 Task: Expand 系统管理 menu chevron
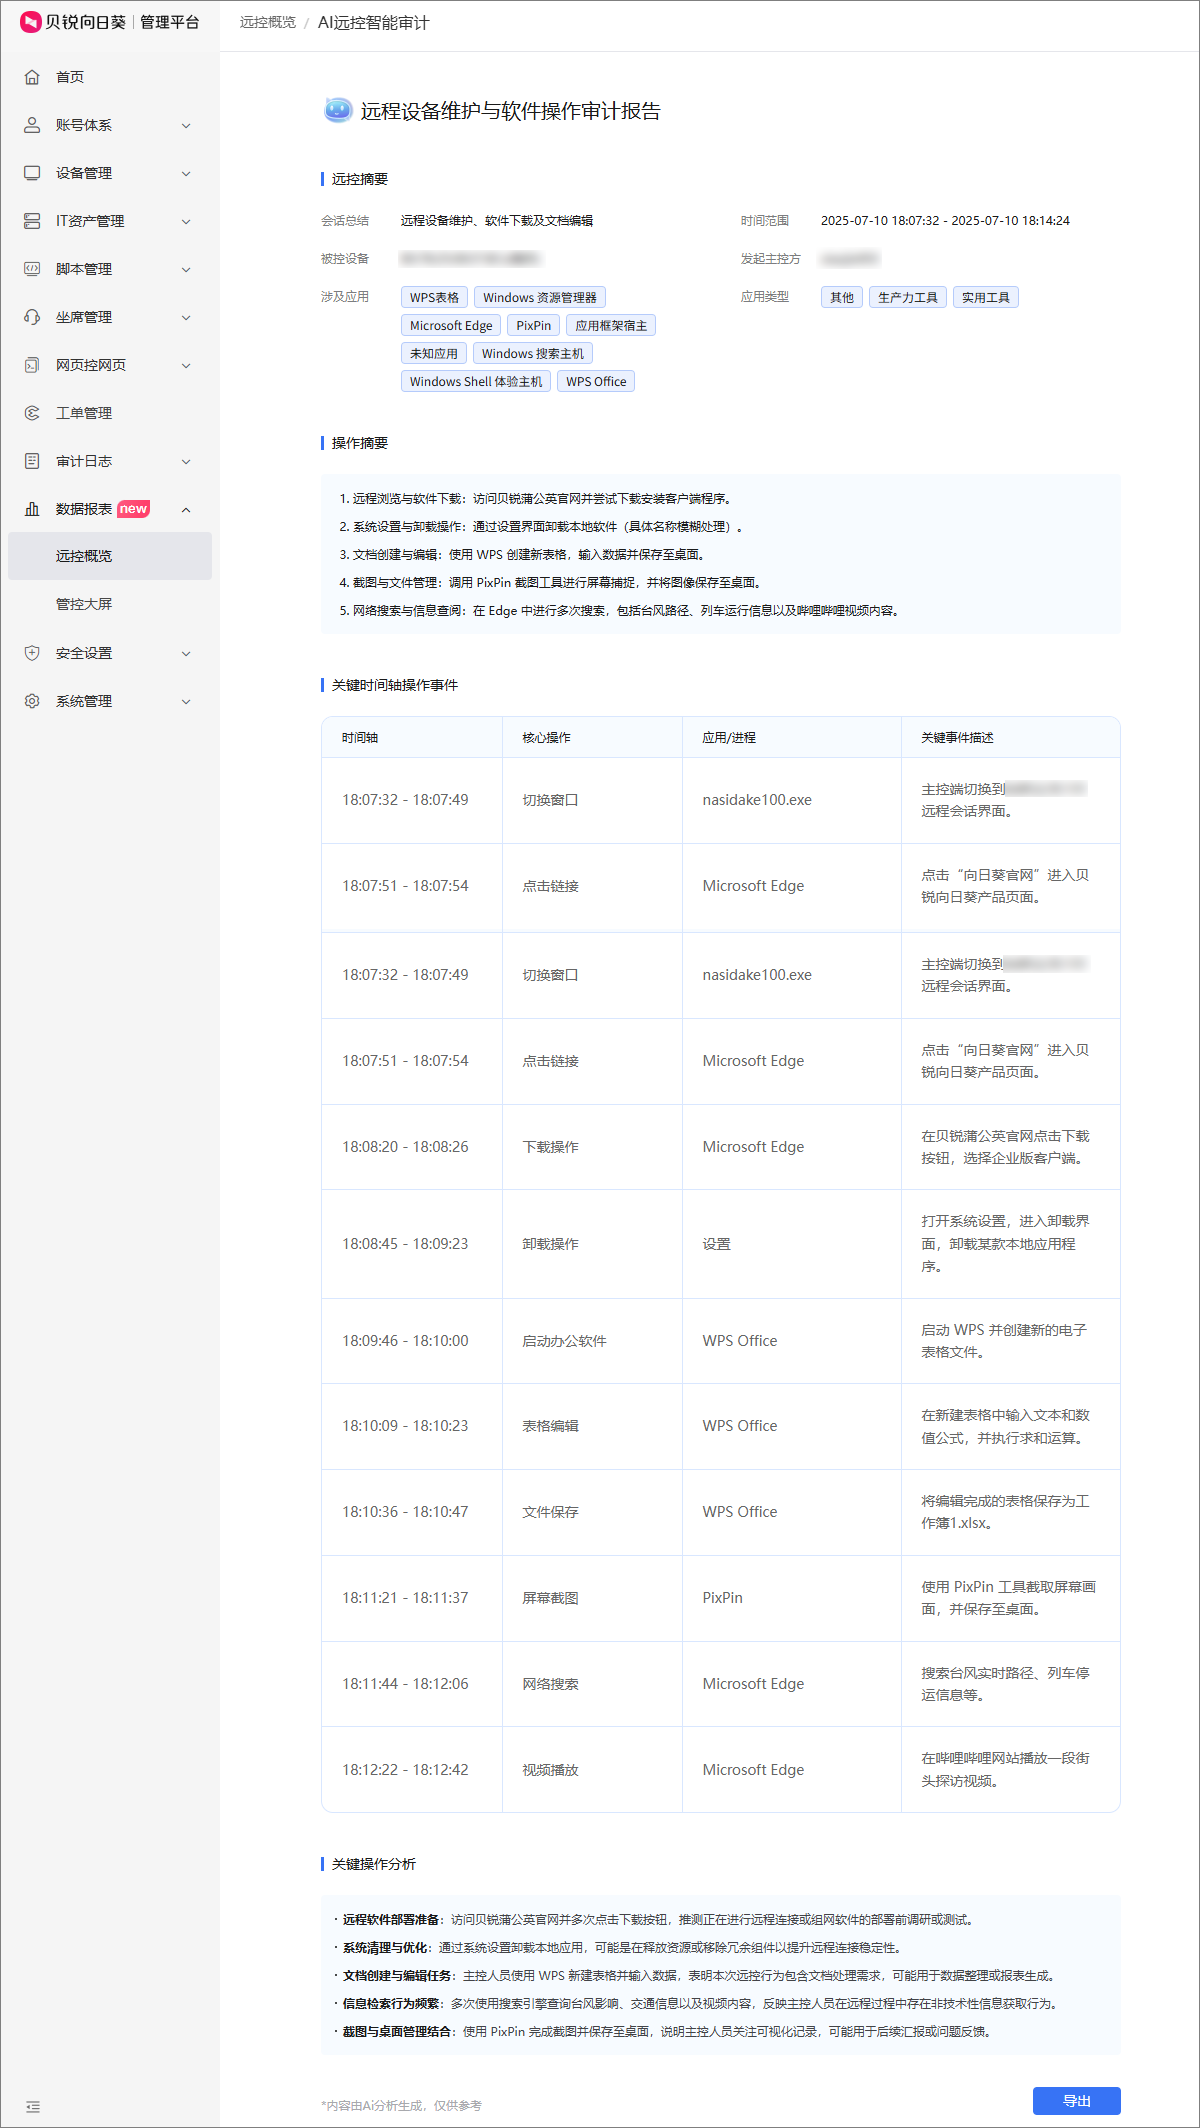186,701
